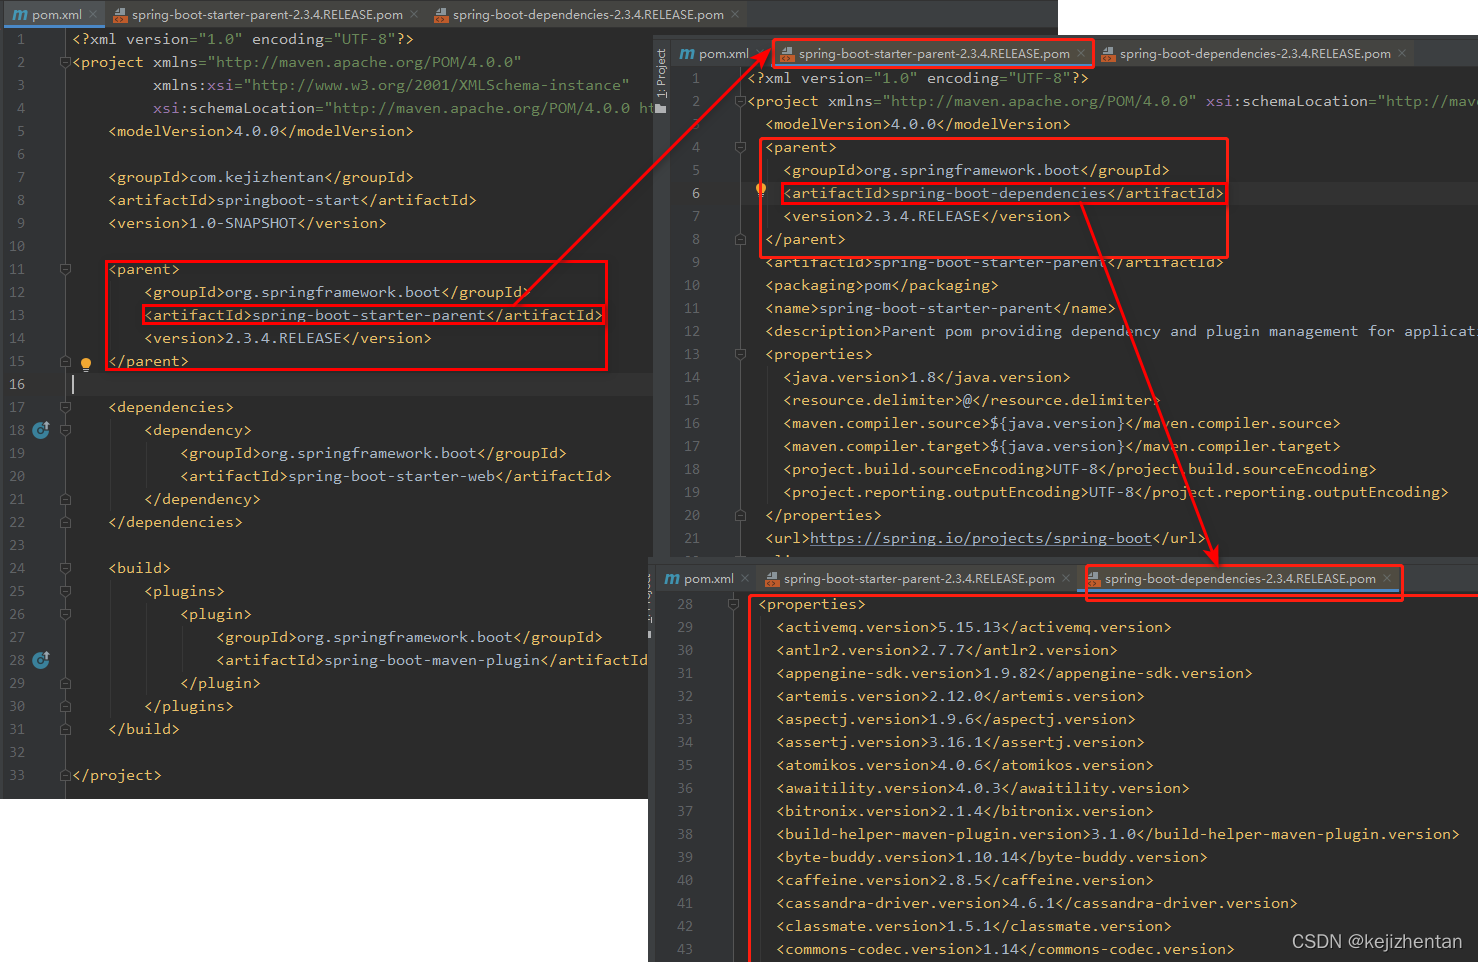The image size is (1478, 962).
Task: Click version 1.0-SNAPSHOT on line 9
Action: click(x=247, y=223)
